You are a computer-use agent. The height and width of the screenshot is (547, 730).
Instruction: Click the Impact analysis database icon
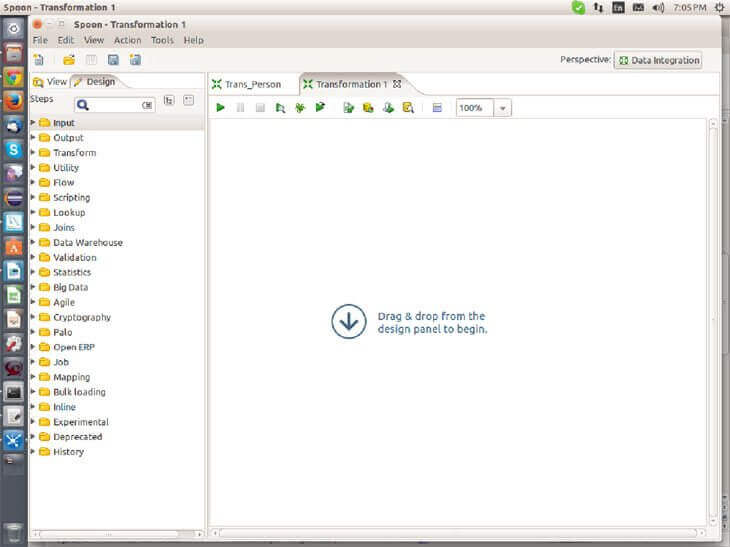368,108
